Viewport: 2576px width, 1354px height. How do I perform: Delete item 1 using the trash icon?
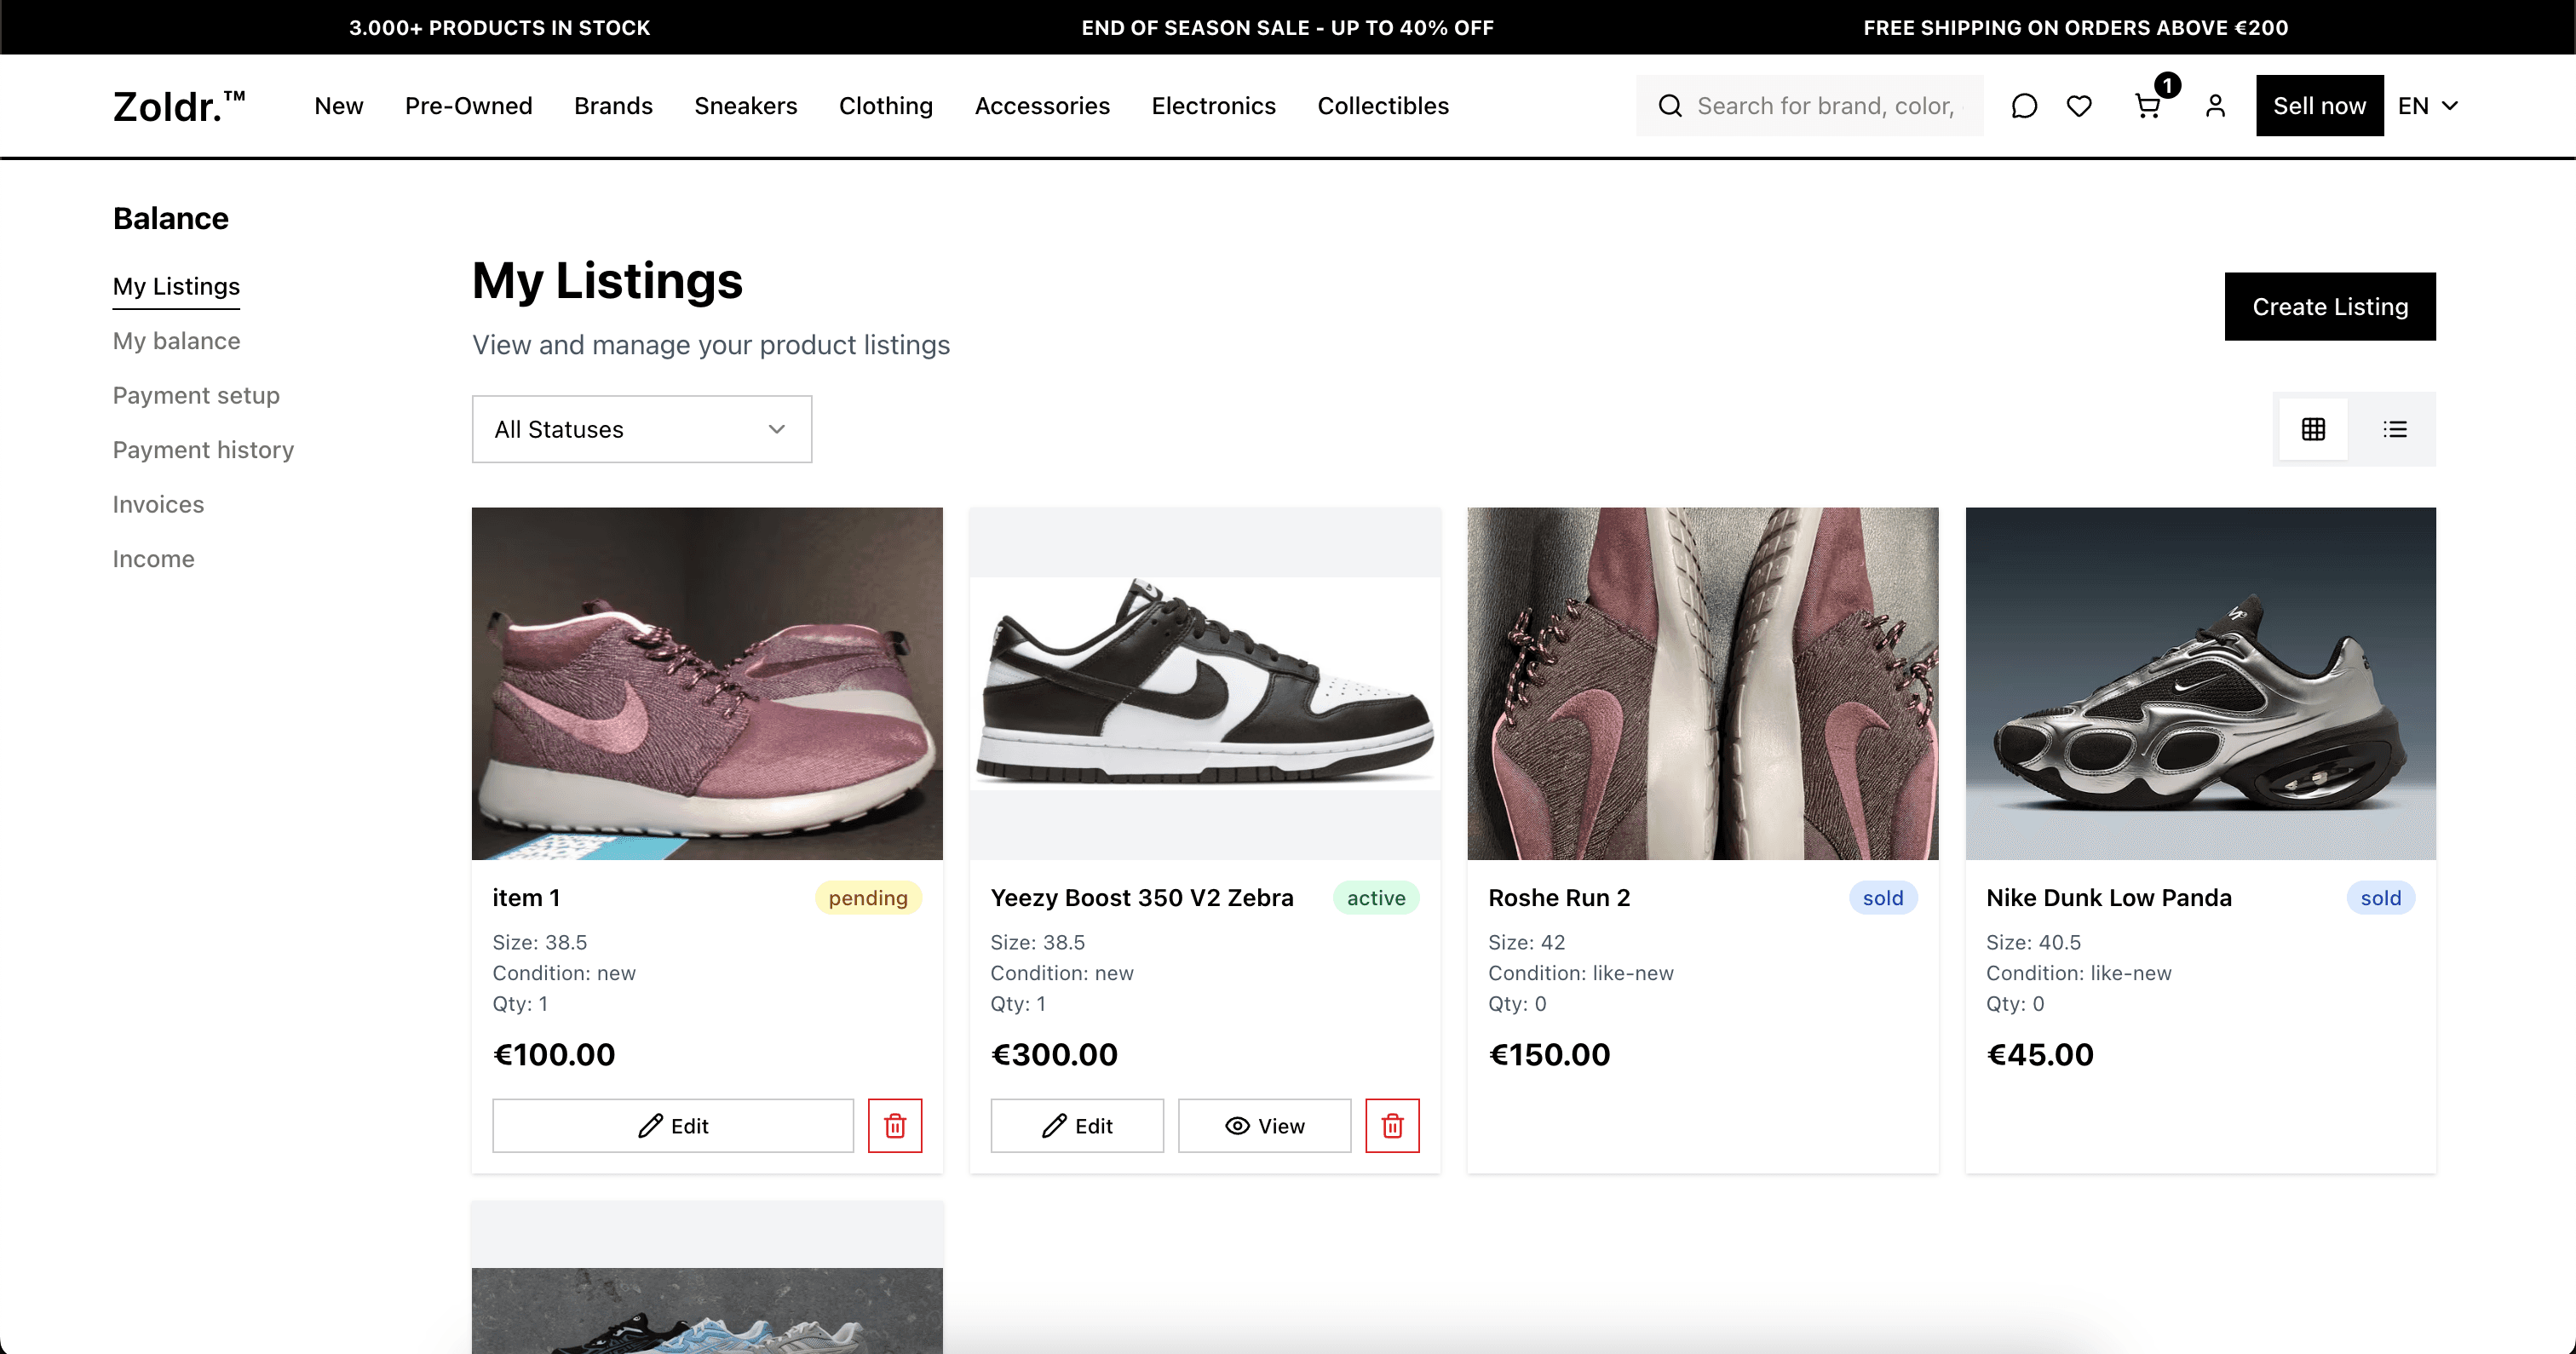895,1125
